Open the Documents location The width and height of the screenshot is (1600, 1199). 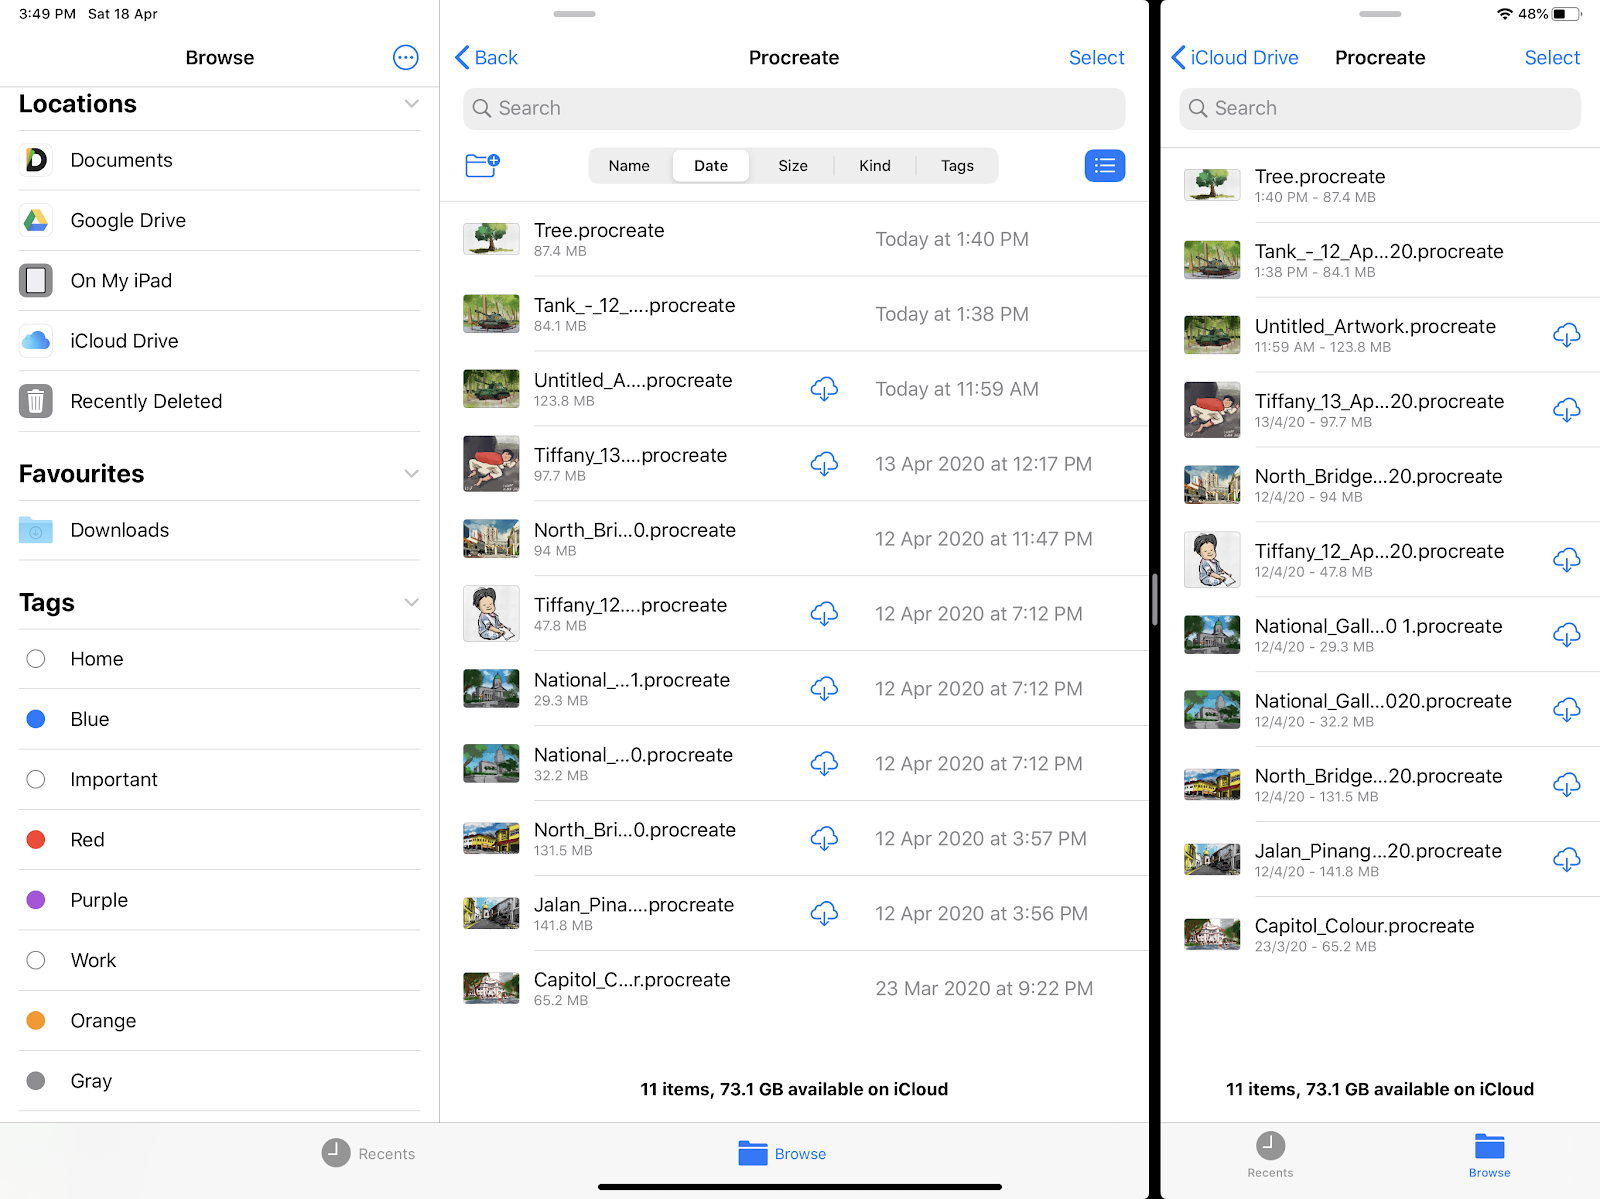(219, 160)
